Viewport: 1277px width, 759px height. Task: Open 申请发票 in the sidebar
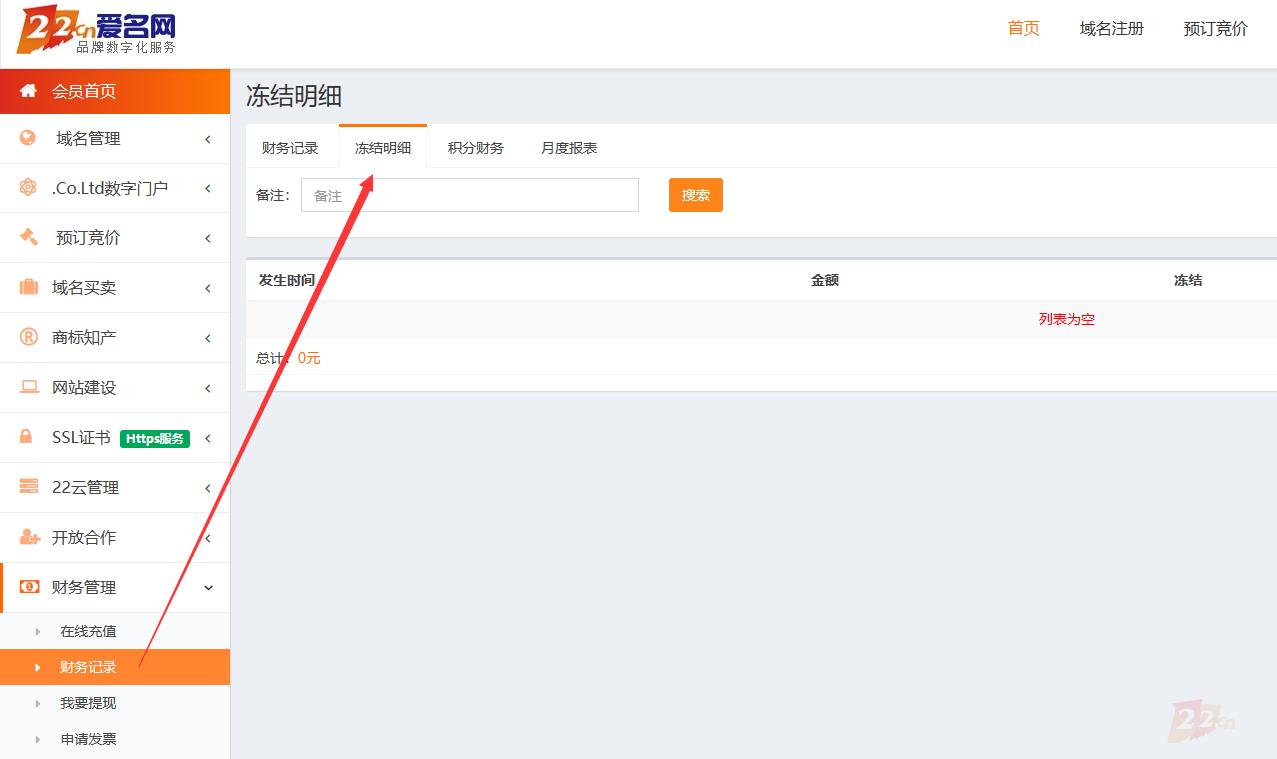pyautogui.click(x=88, y=739)
